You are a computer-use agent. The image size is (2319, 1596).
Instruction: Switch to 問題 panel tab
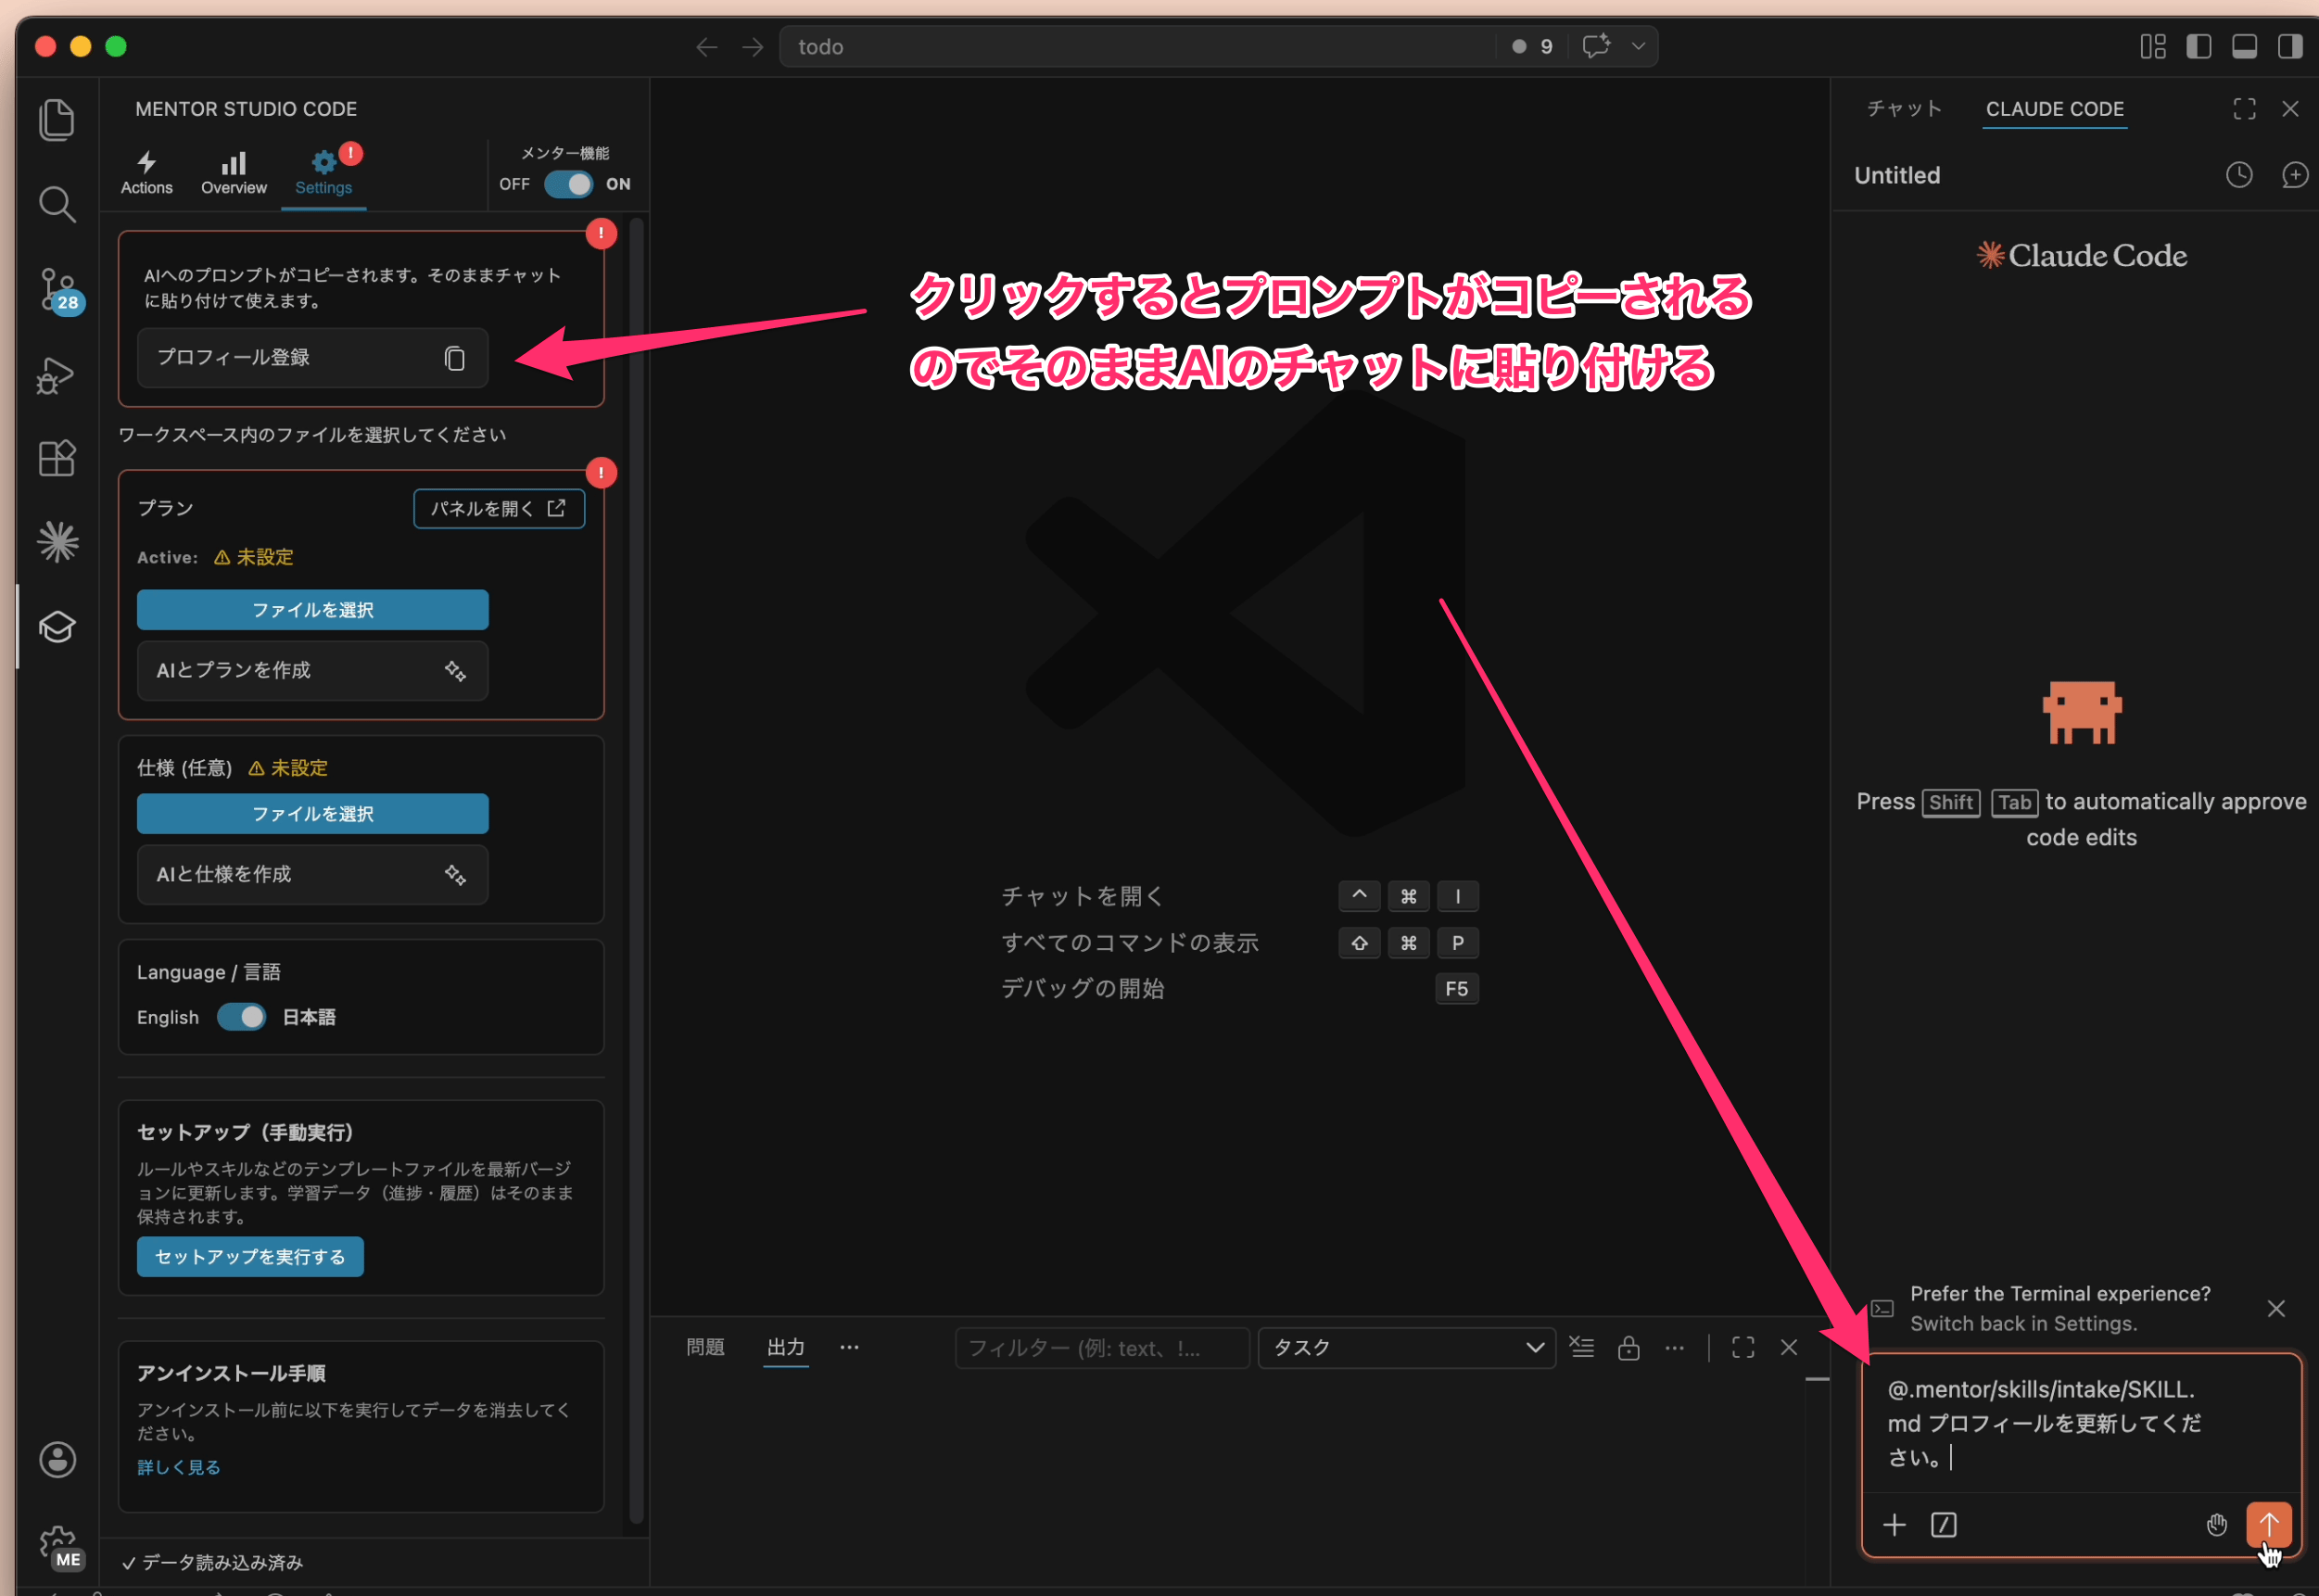(x=705, y=1348)
